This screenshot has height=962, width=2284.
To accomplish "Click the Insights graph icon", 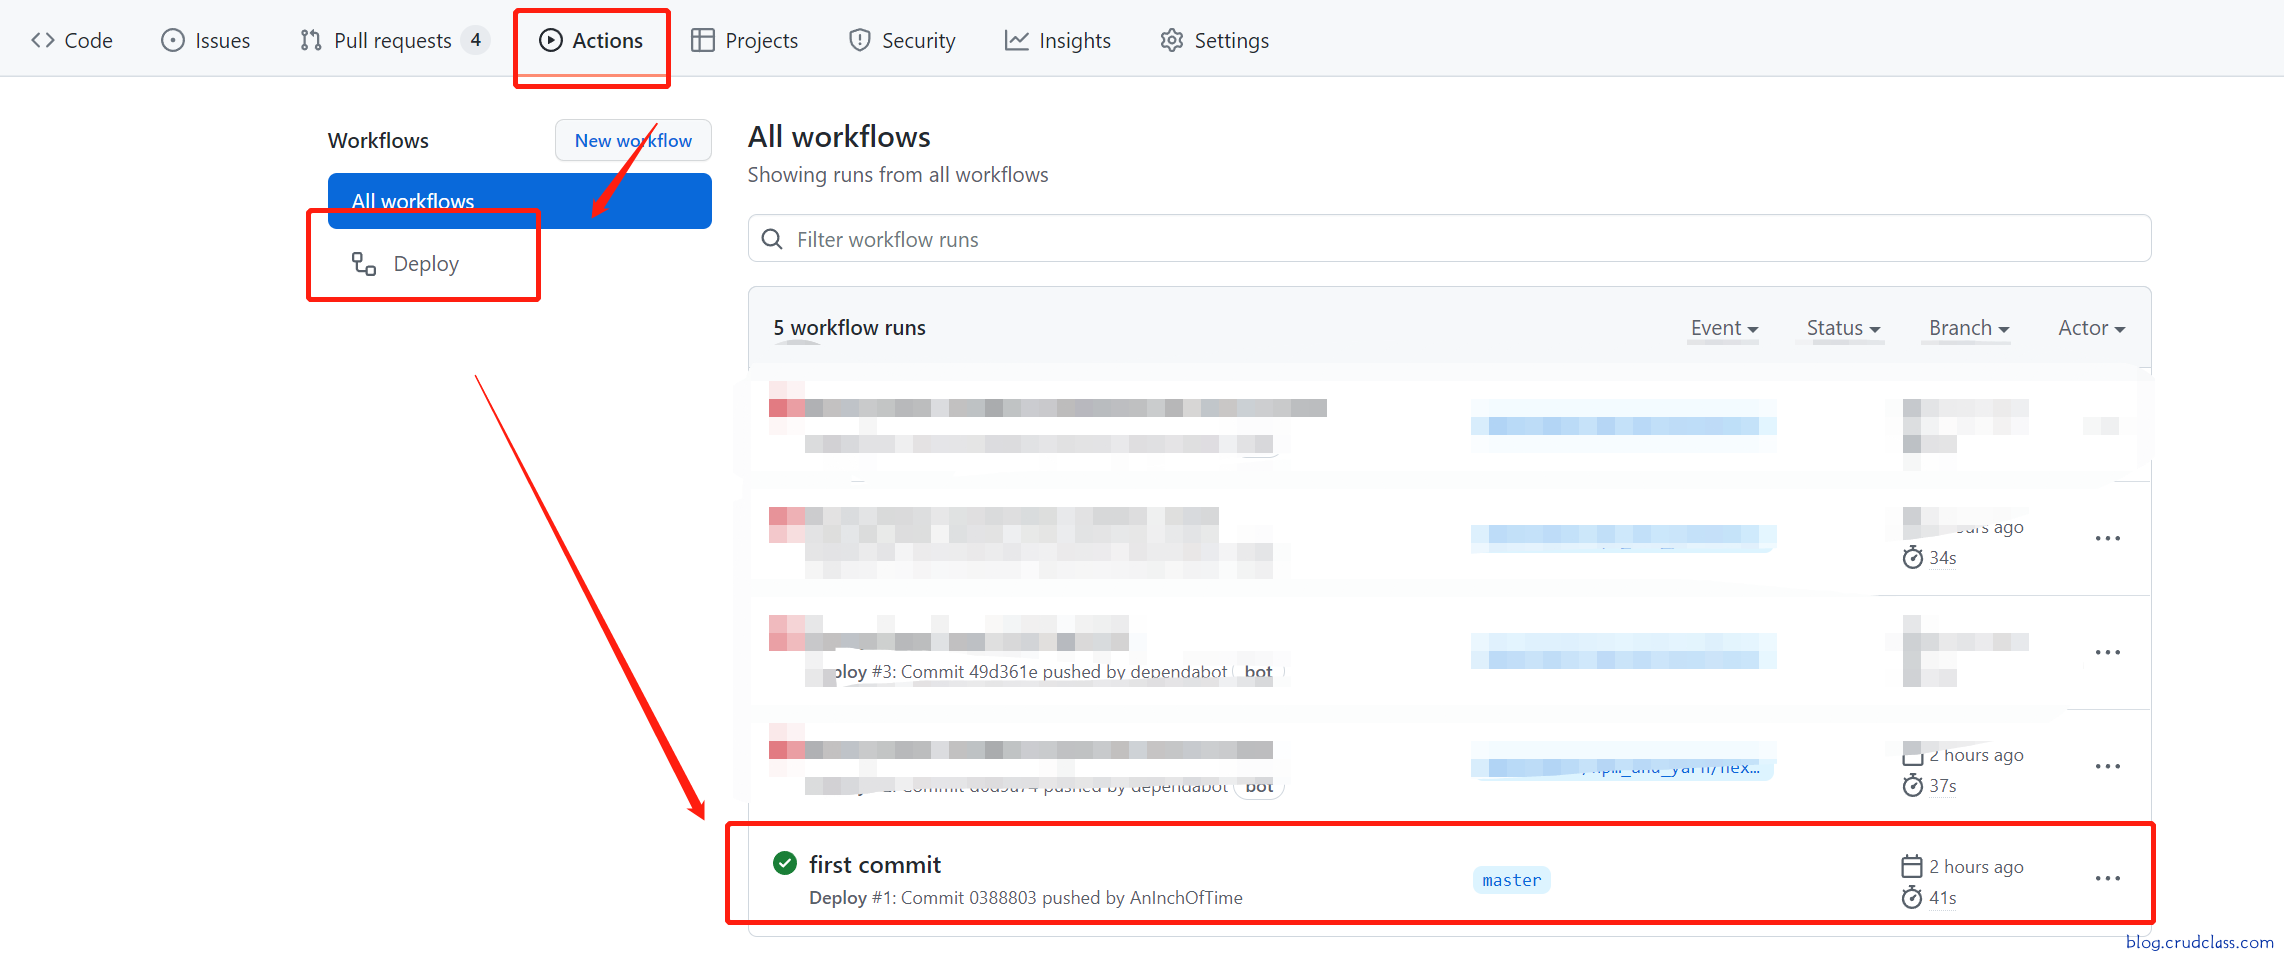I will tap(1017, 40).
